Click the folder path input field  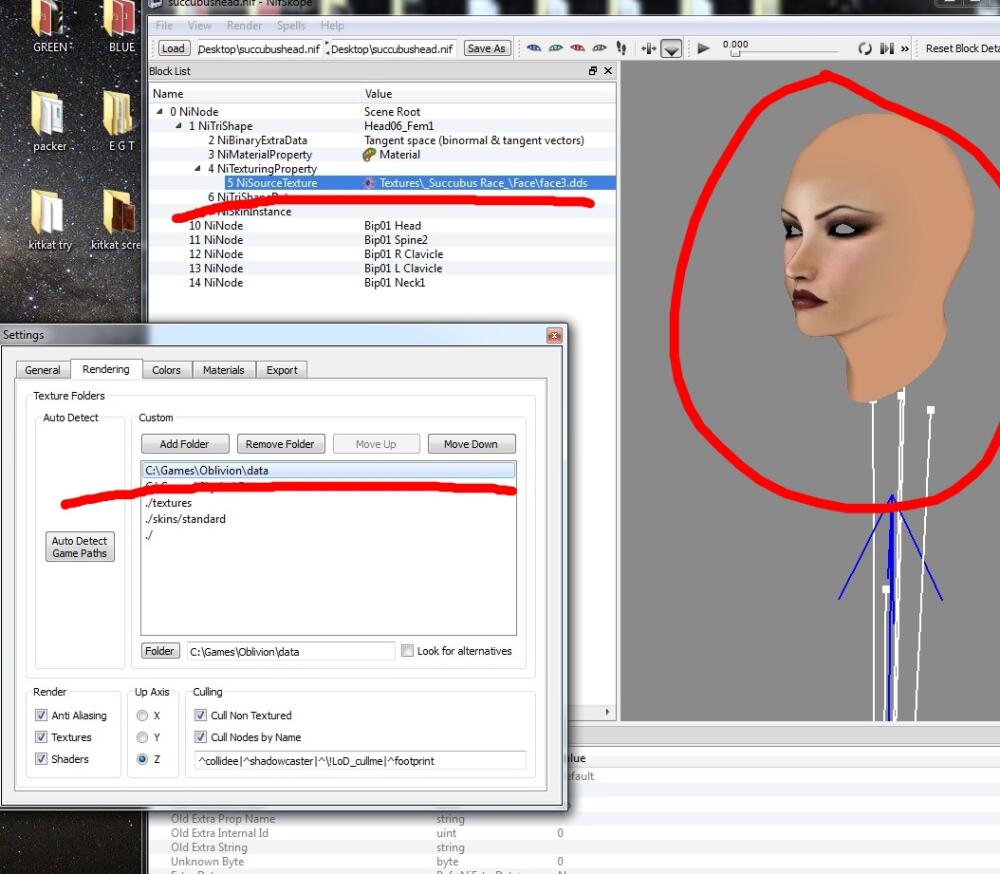click(291, 651)
